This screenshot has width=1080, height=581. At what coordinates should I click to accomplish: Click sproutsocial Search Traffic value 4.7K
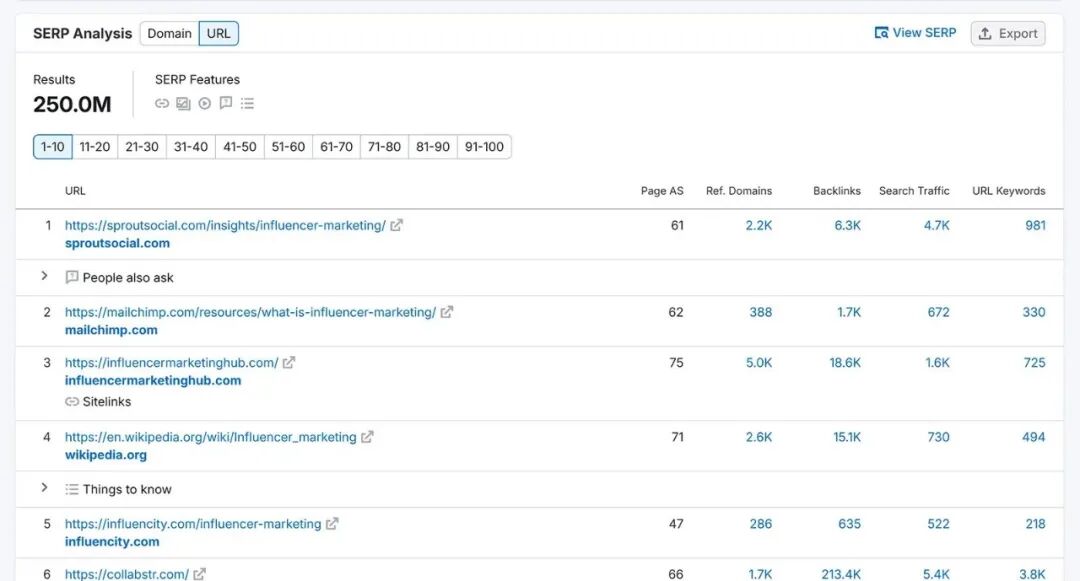[936, 225]
